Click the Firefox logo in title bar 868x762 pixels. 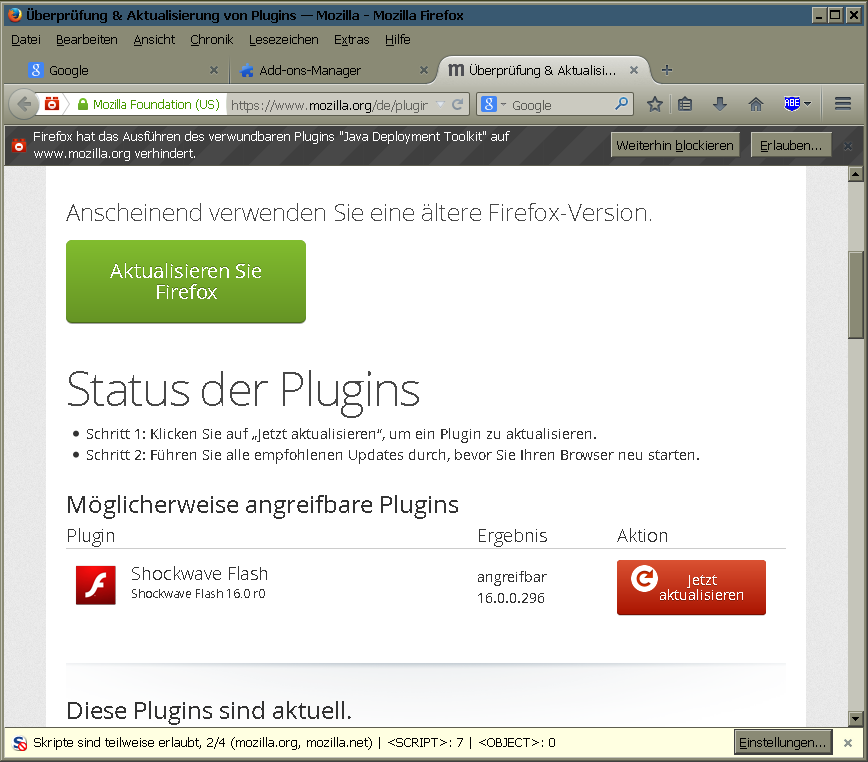16,15
